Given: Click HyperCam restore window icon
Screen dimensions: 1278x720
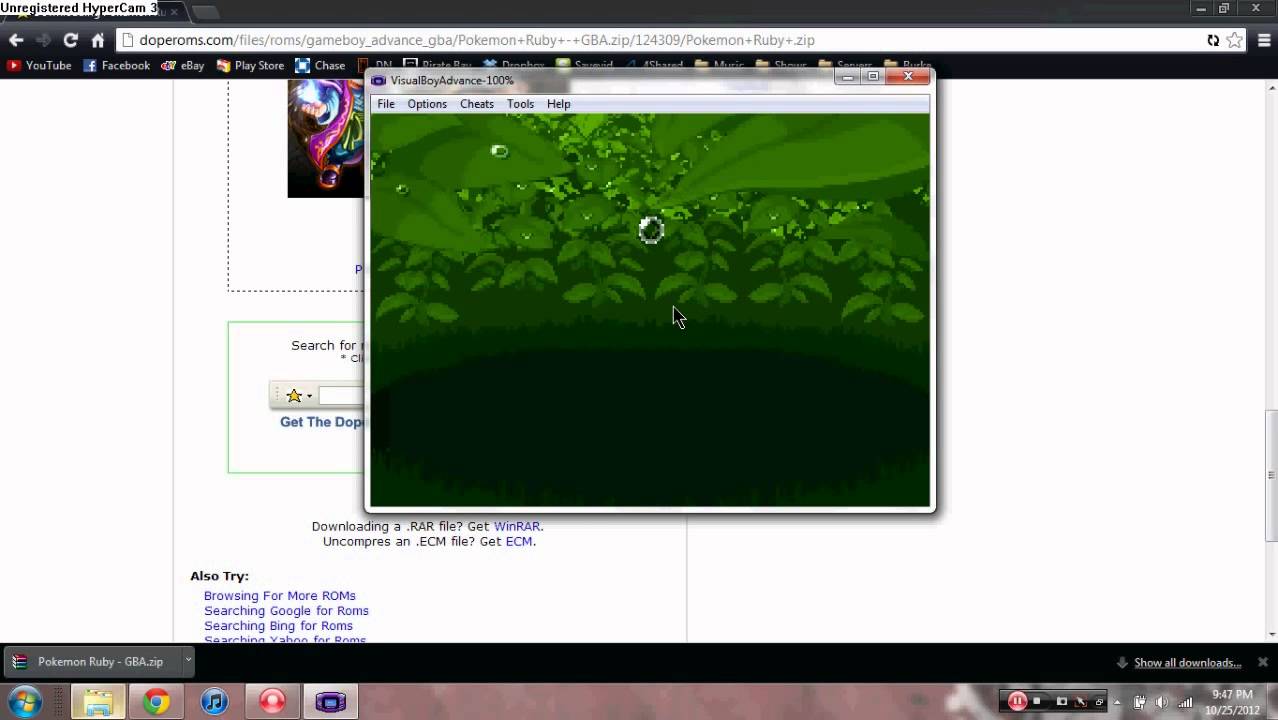Looking at the screenshot, I should 1099,701.
